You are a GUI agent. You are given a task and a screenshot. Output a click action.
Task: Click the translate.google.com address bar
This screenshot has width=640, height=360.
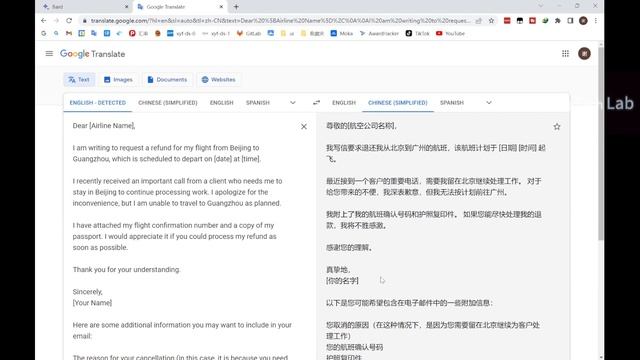click(x=280, y=20)
